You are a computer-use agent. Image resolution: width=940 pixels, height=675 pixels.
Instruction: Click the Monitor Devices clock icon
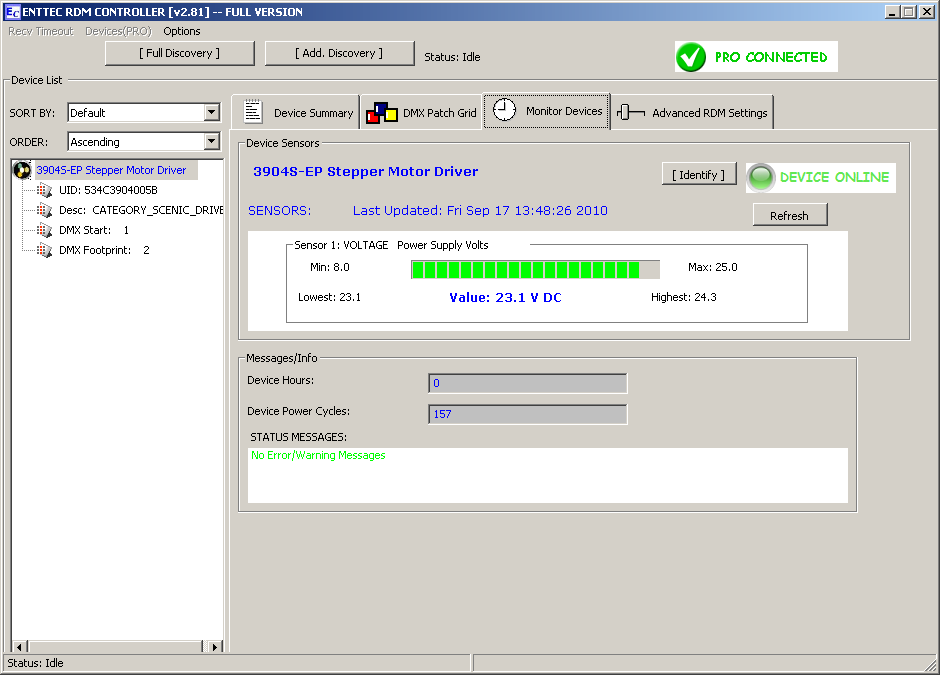pyautogui.click(x=505, y=110)
